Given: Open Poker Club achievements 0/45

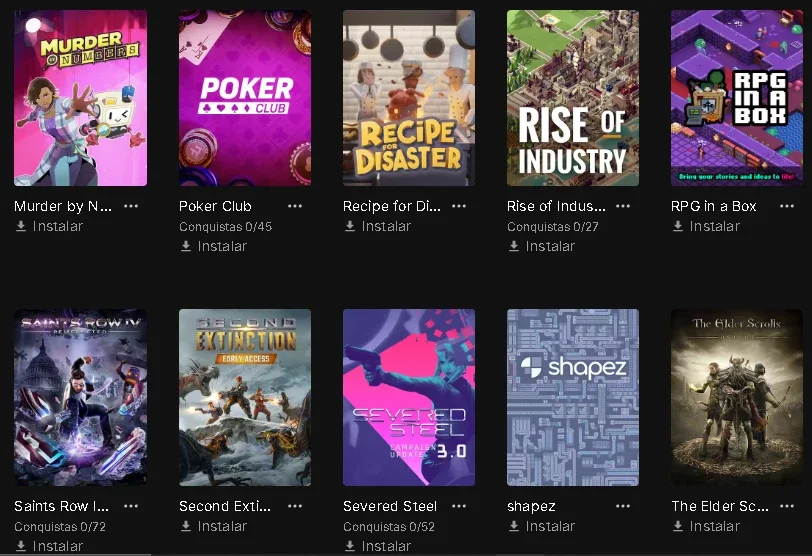Looking at the screenshot, I should tap(225, 227).
